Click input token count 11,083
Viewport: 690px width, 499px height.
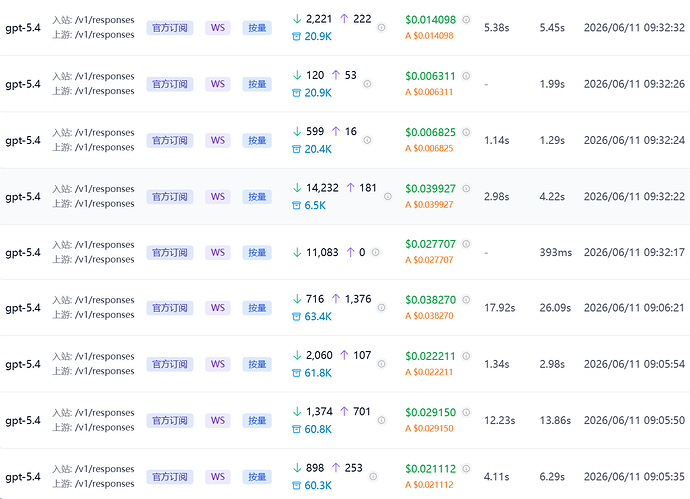click(322, 253)
